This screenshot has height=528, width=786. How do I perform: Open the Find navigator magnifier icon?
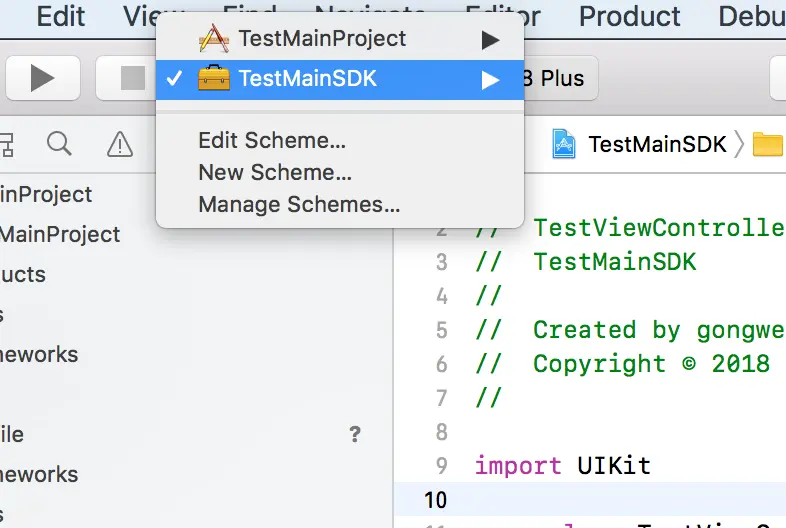pos(59,144)
